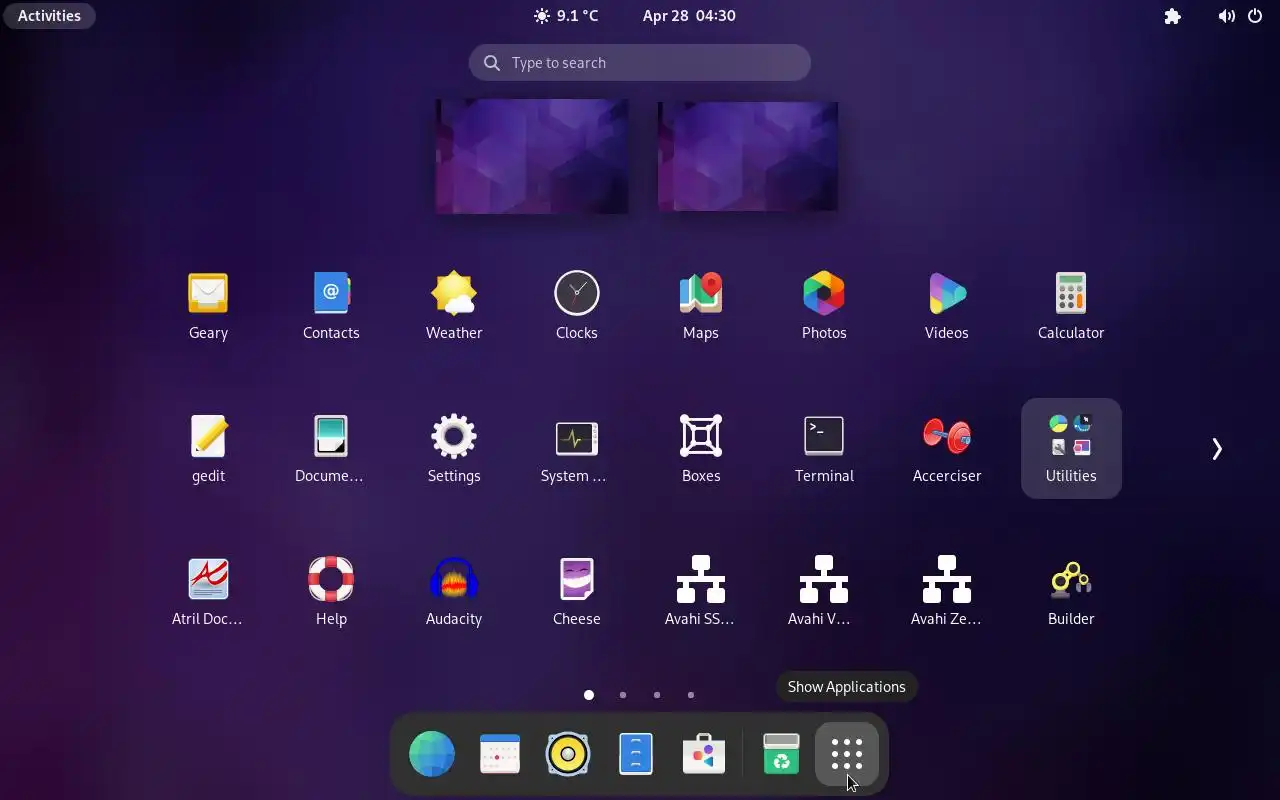Open the Utilities app folder
1280x800 pixels.
1071,449
